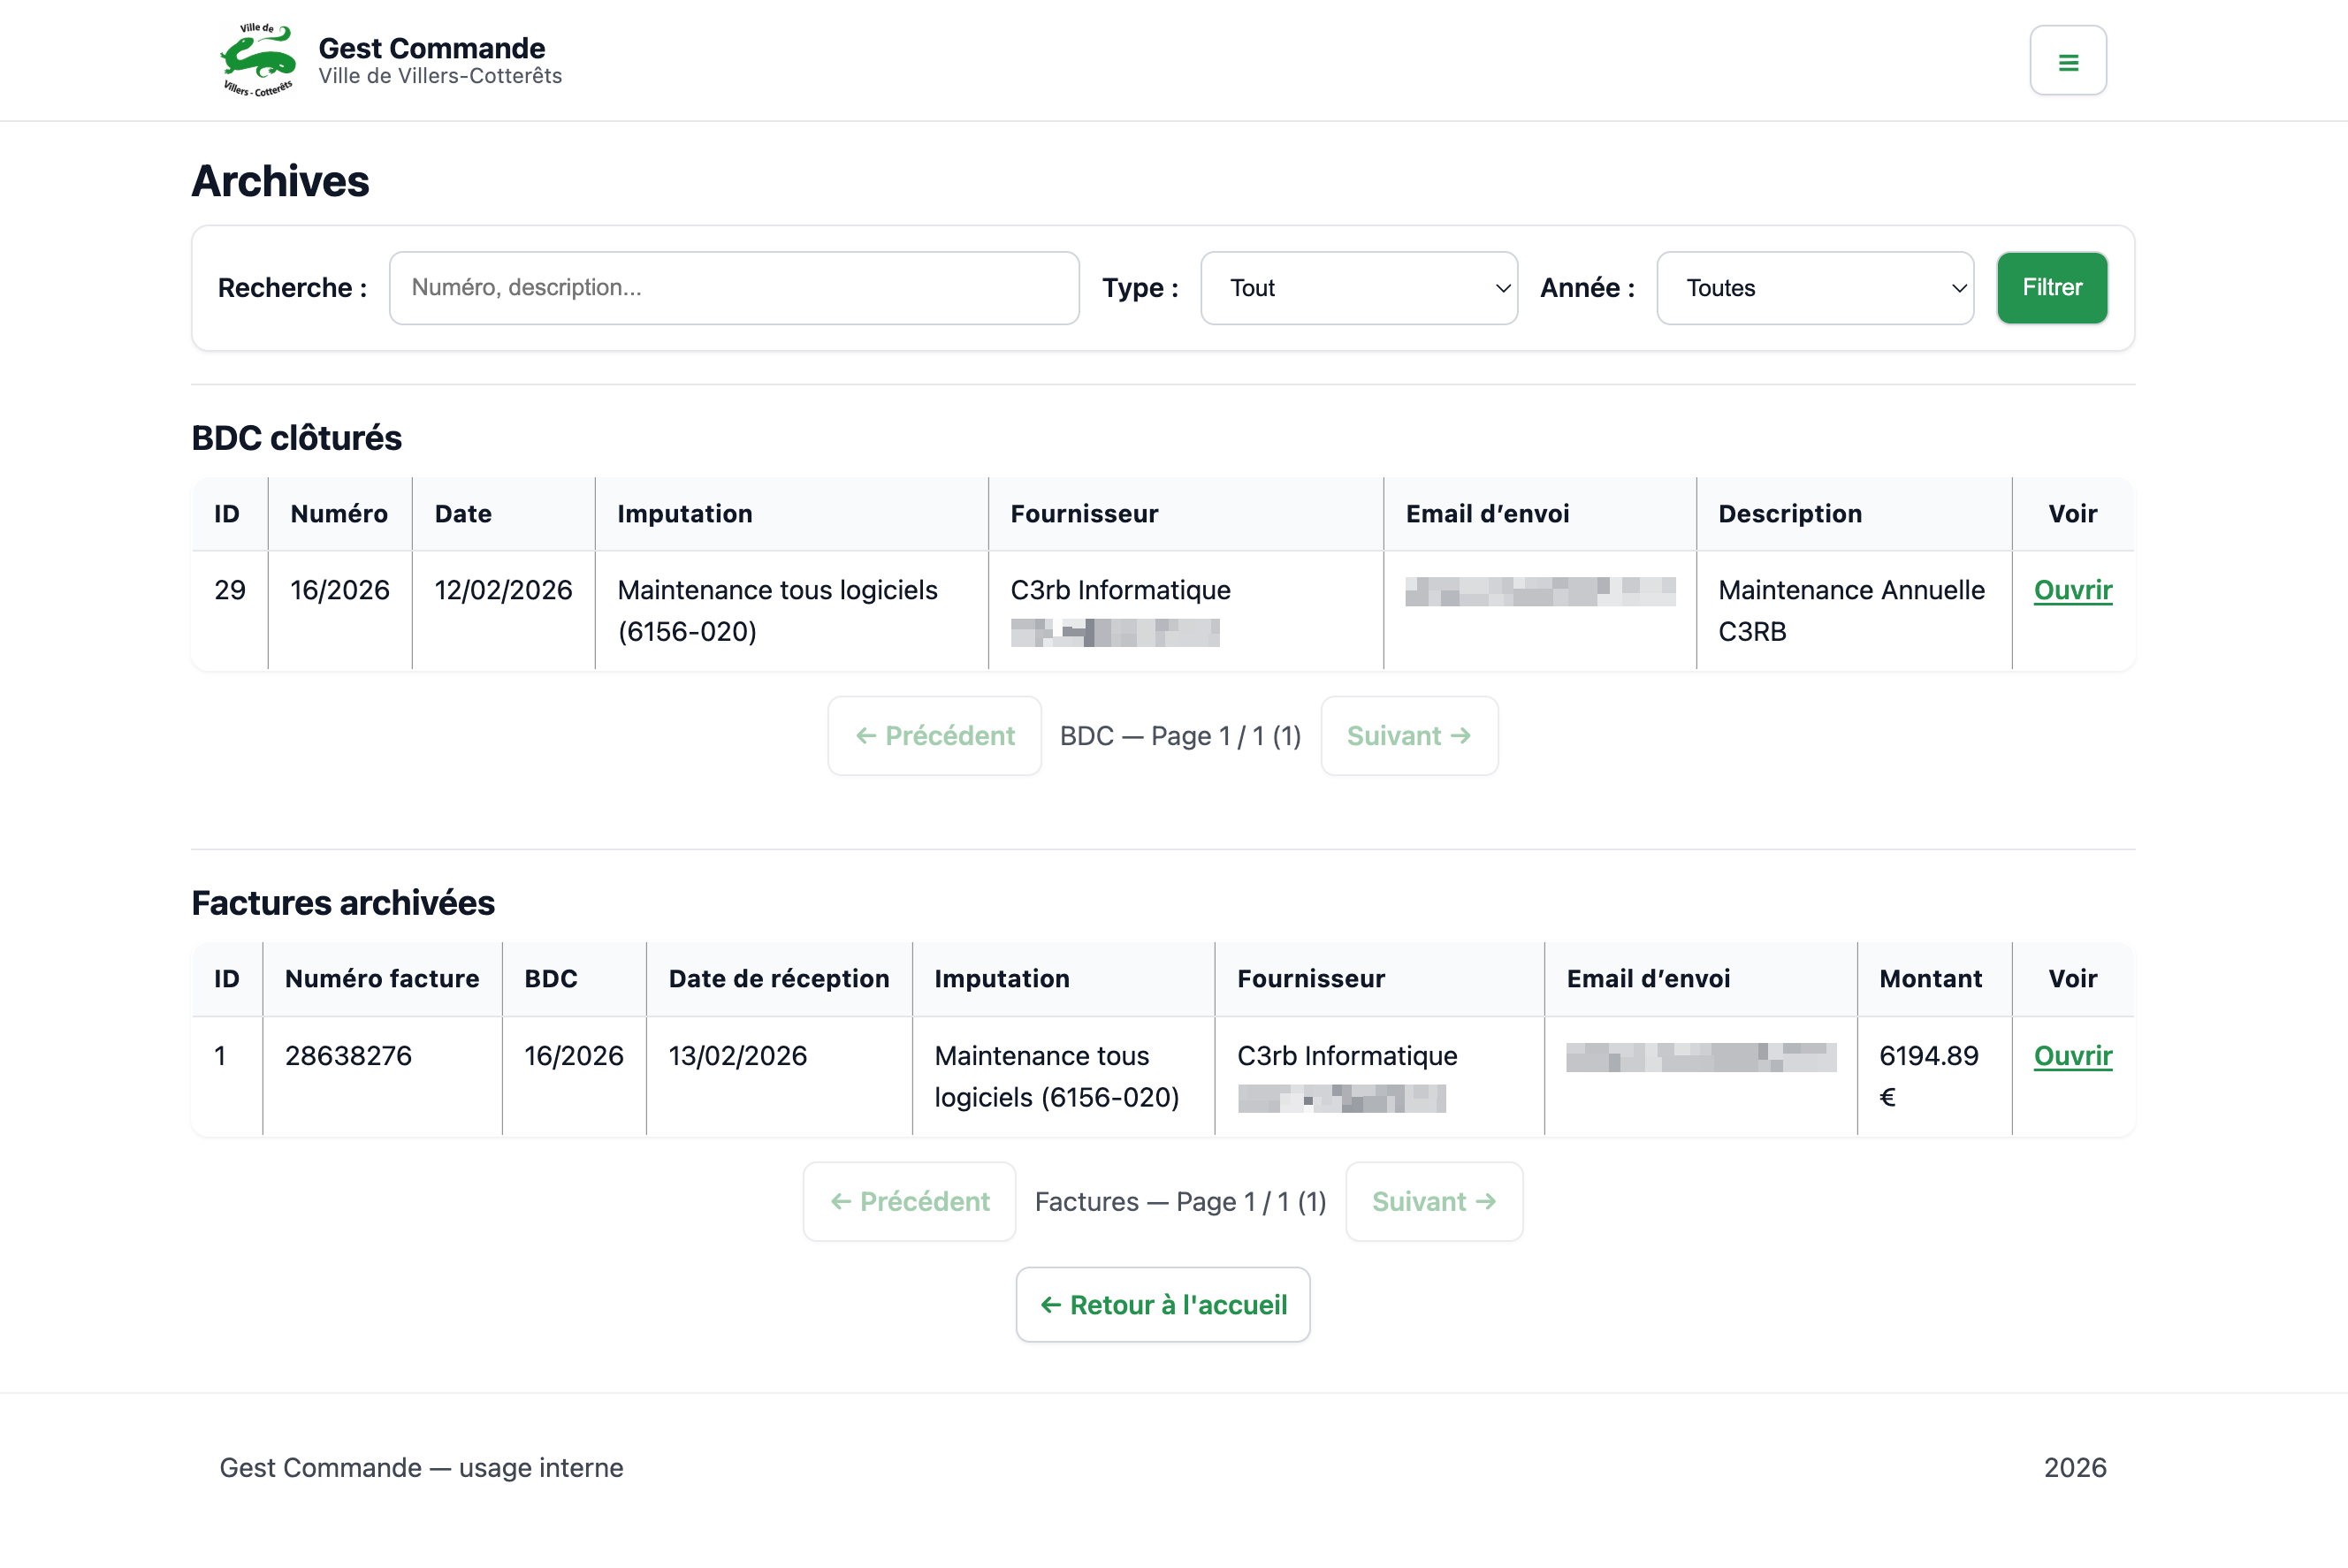Open BDC 16/2026 via Ouvrir link
2348x1568 pixels.
pyautogui.click(x=2072, y=590)
